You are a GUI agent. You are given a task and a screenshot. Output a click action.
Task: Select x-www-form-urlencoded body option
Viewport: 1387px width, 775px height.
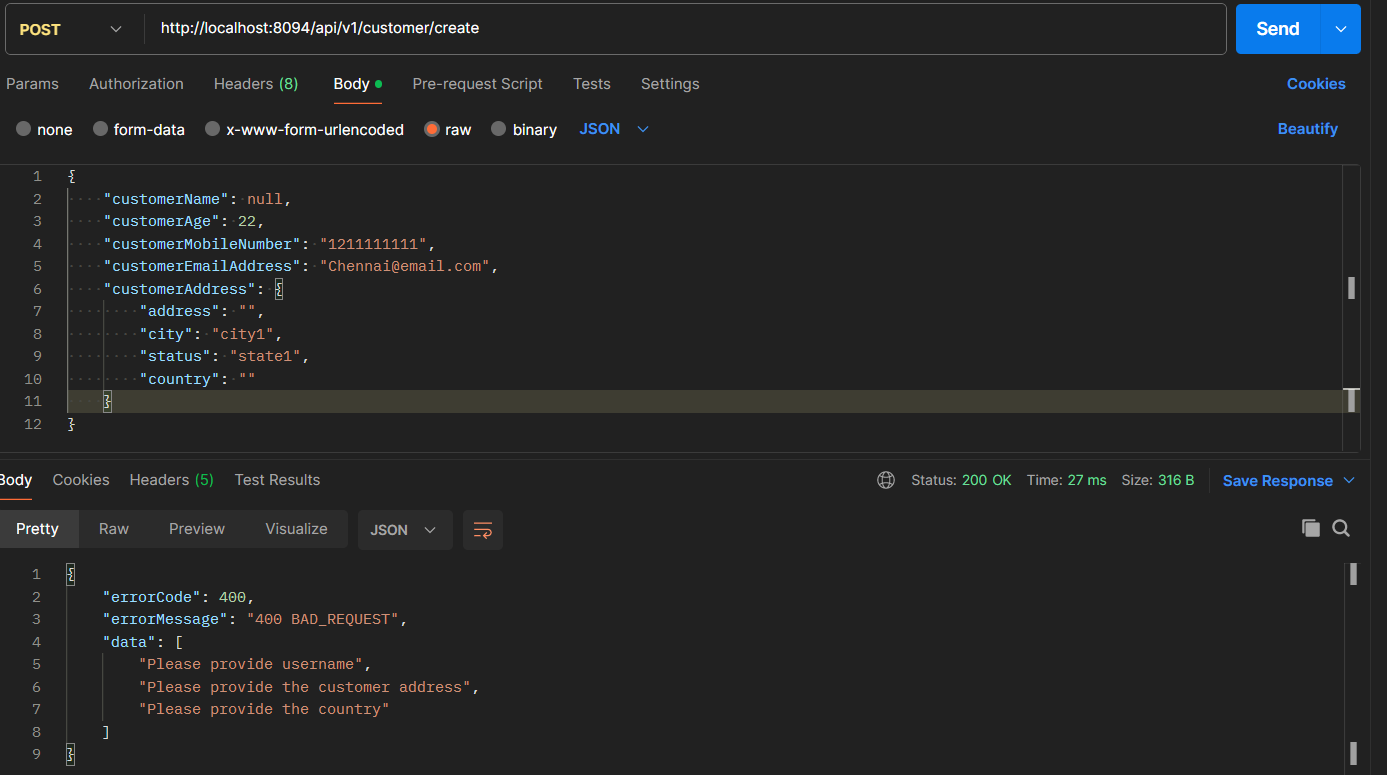click(x=212, y=129)
